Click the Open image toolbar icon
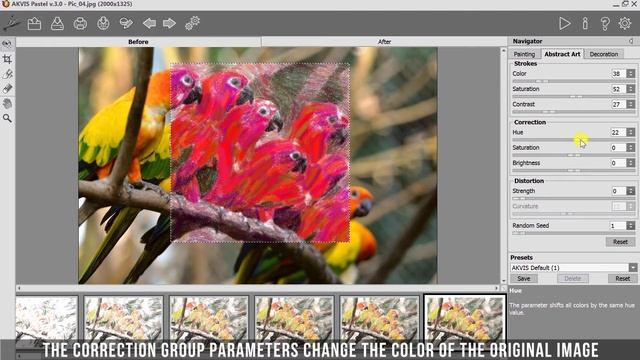640x360 pixels. (x=34, y=24)
